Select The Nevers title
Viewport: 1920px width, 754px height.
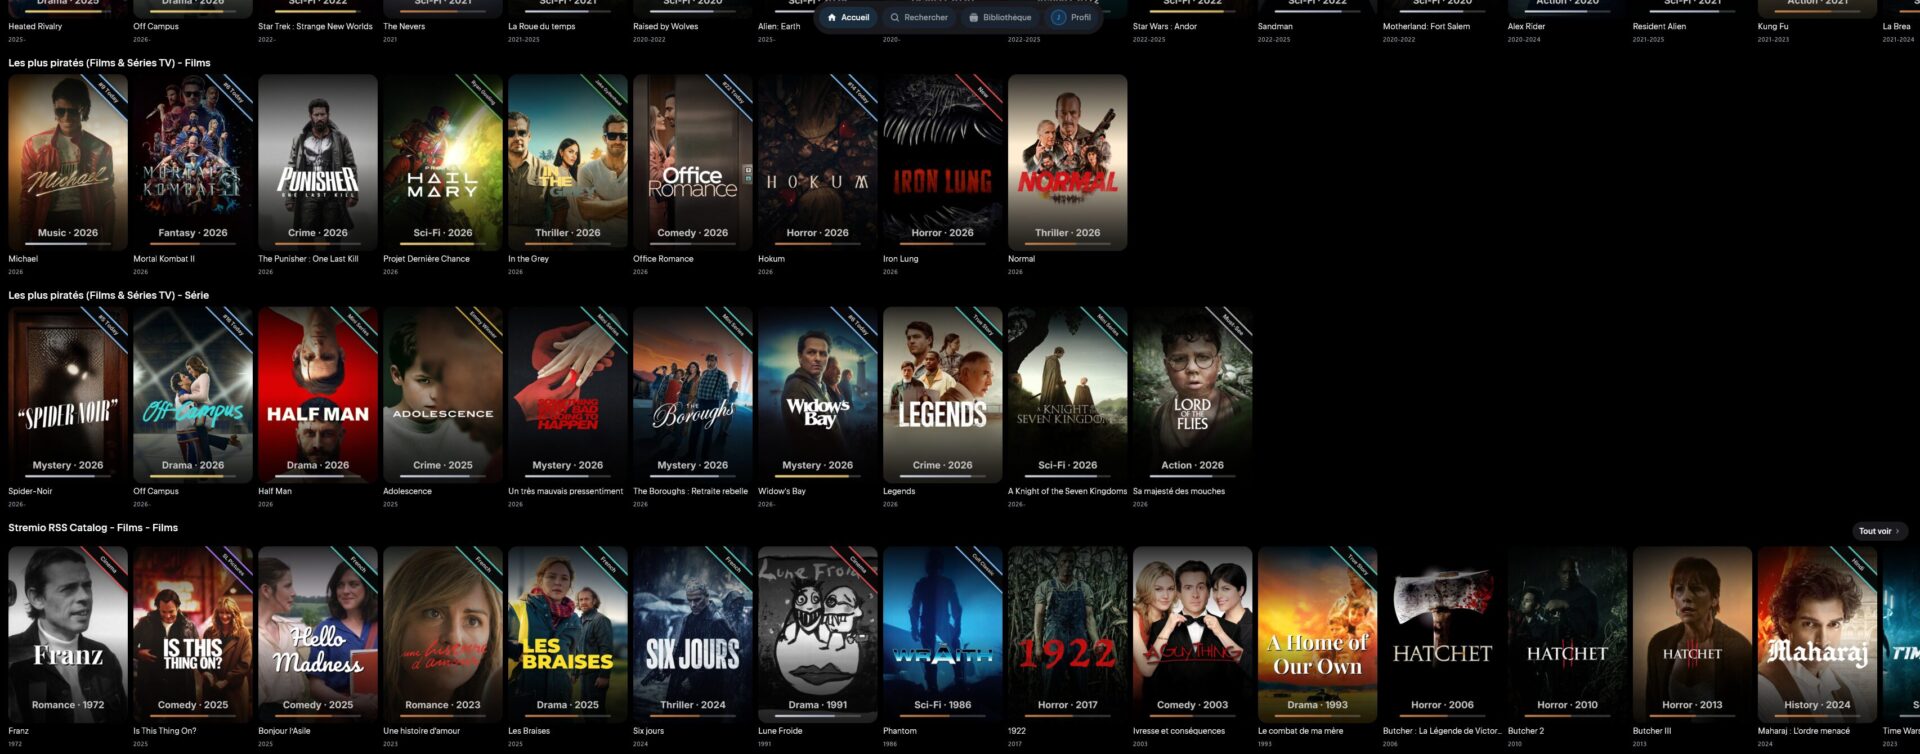(x=404, y=27)
